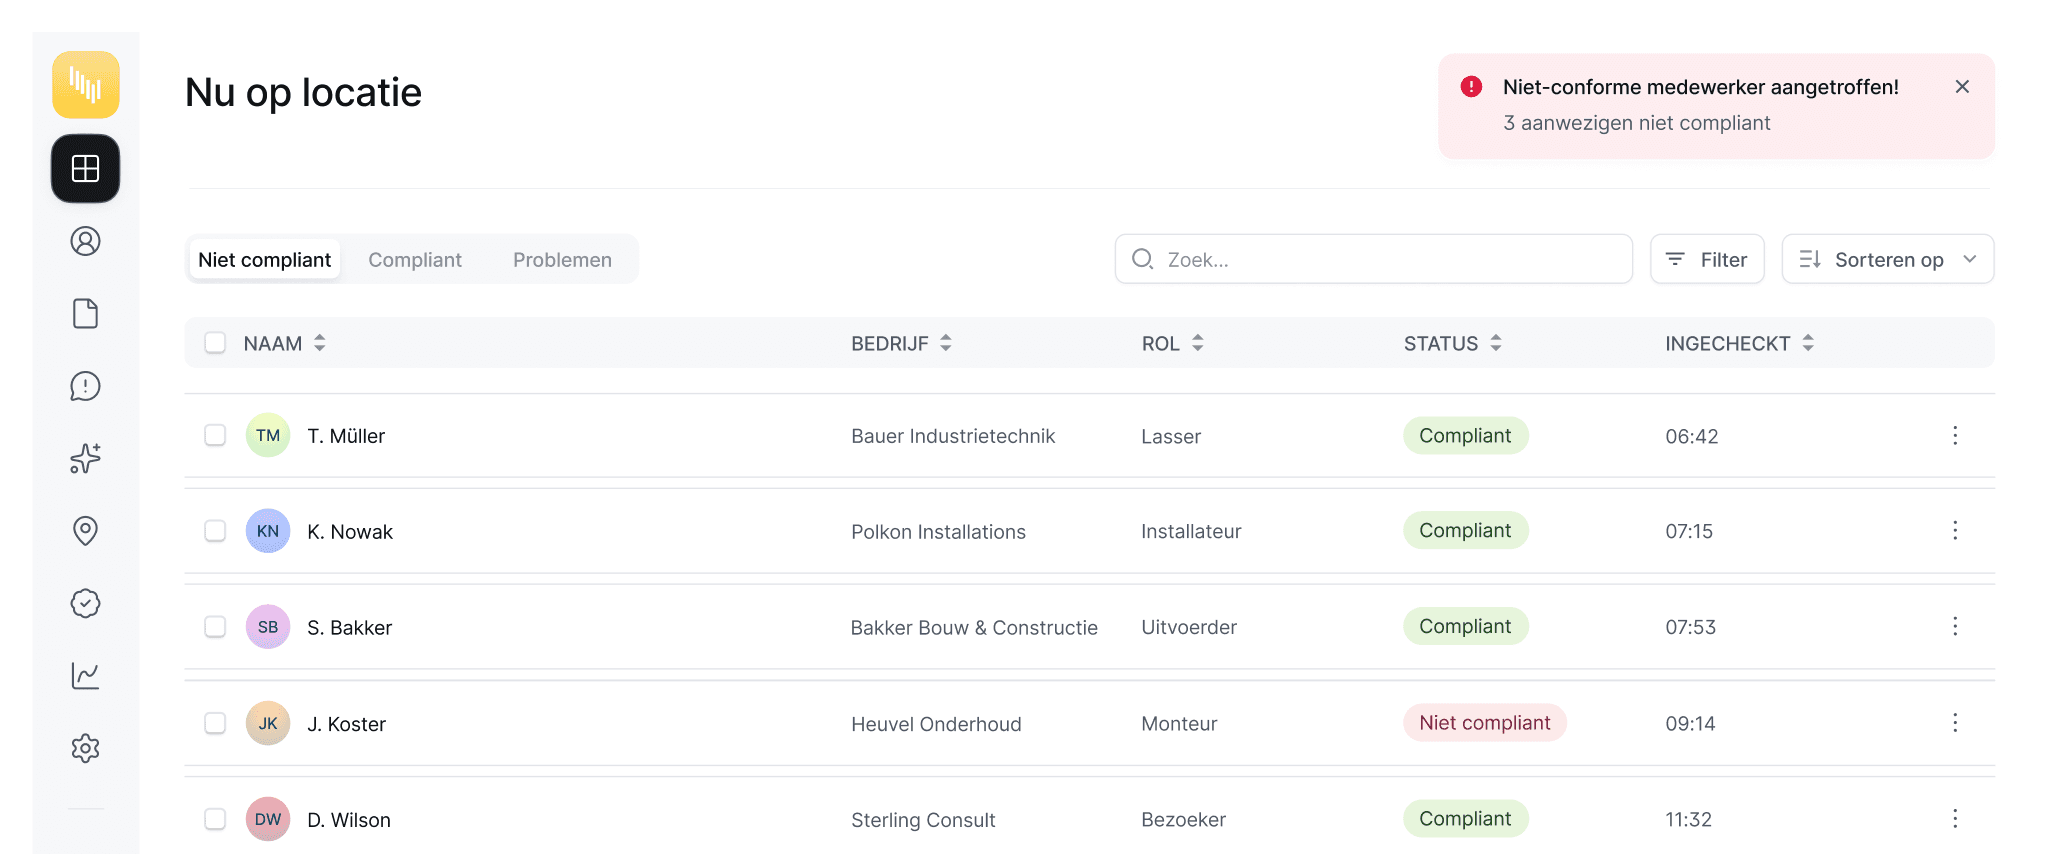Click the Niet compliant status badge of J. Koster
Screen dimensions: 2048x854
(x=1484, y=722)
